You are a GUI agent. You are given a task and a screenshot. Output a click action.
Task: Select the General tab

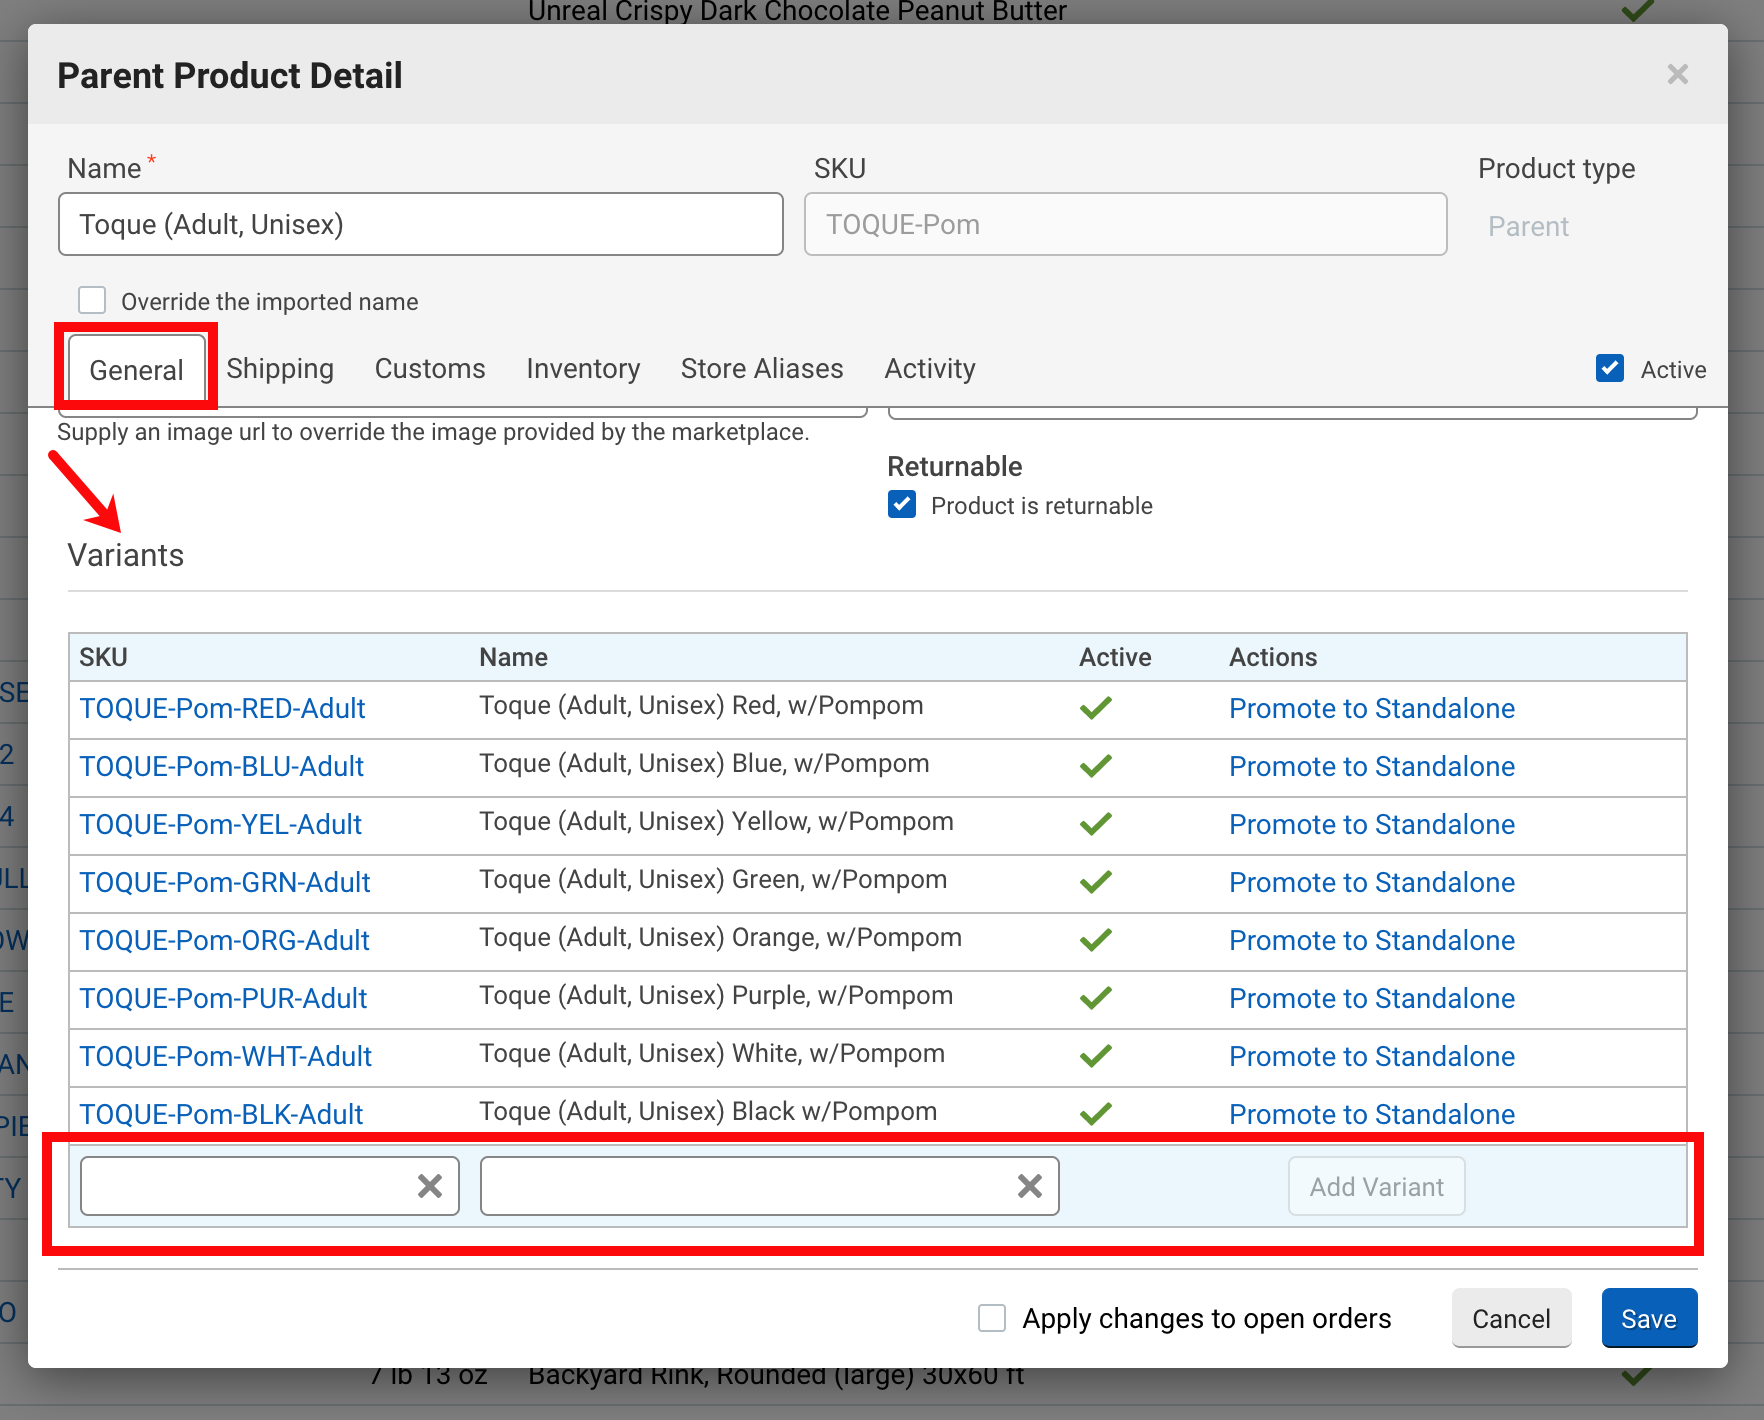pyautogui.click(x=137, y=370)
